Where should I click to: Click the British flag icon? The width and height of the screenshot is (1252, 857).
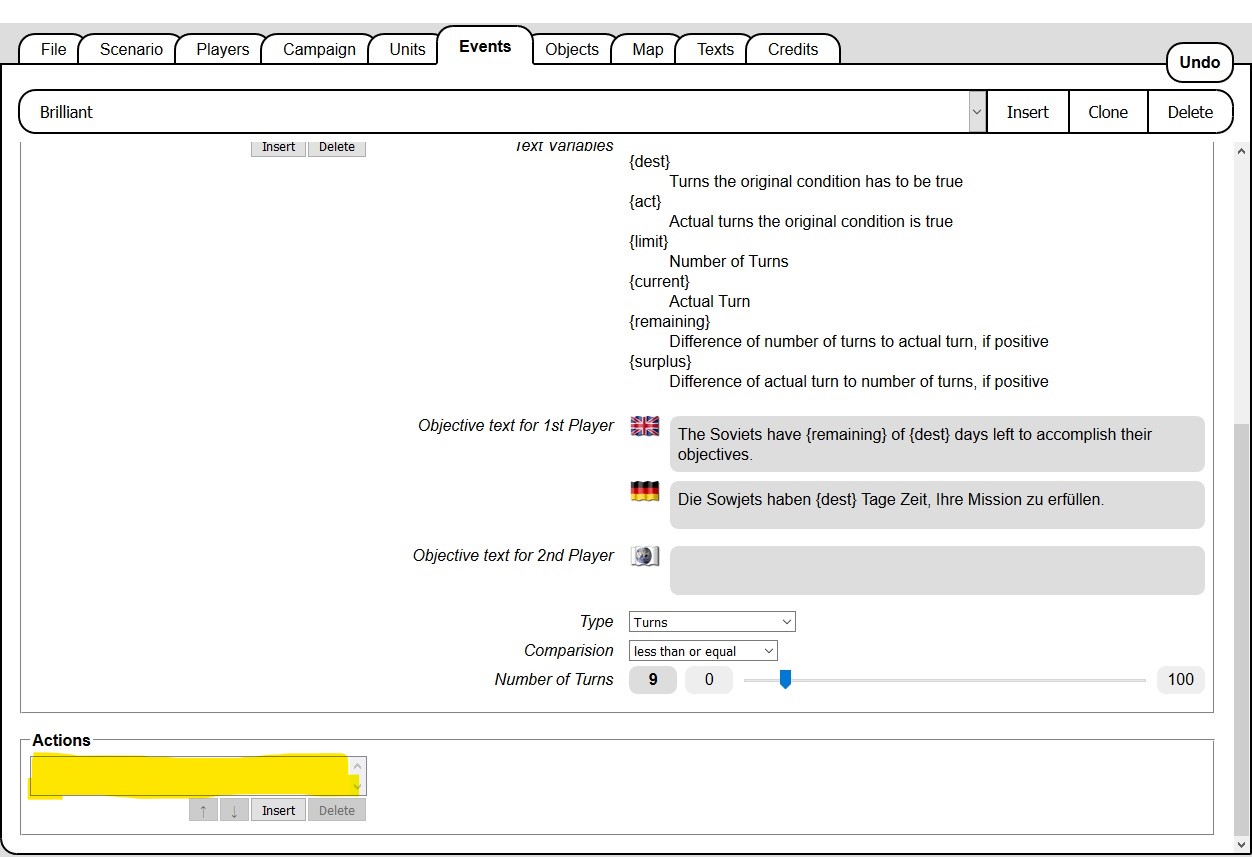[x=645, y=426]
